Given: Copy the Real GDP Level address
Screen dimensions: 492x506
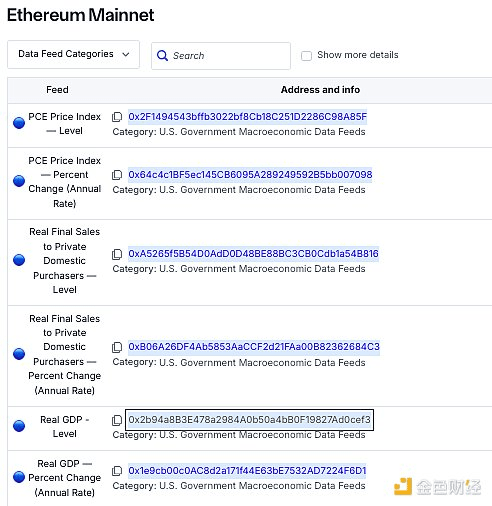Looking at the screenshot, I should (117, 420).
